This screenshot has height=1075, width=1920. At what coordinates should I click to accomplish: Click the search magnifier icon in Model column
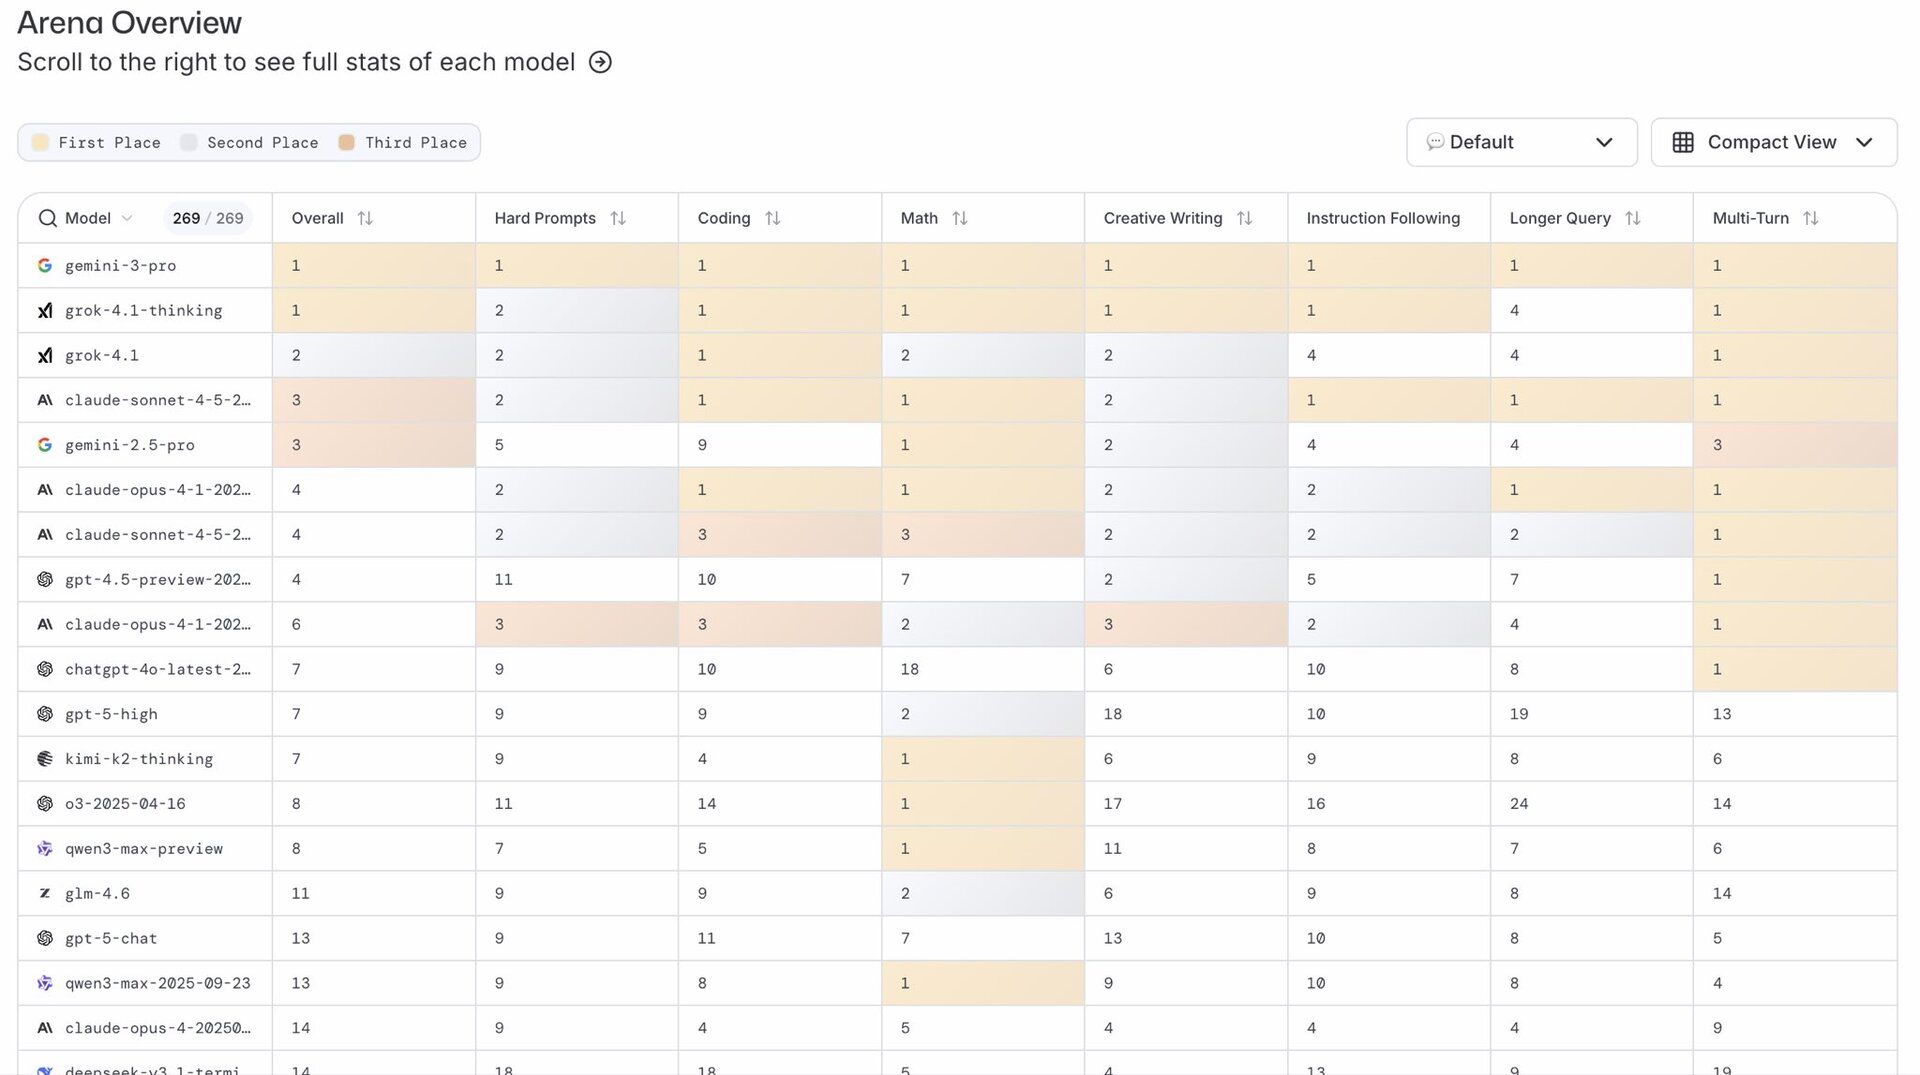[47, 218]
